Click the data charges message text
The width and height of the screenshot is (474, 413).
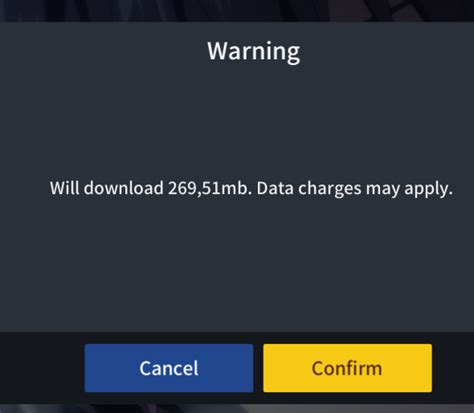251,189
